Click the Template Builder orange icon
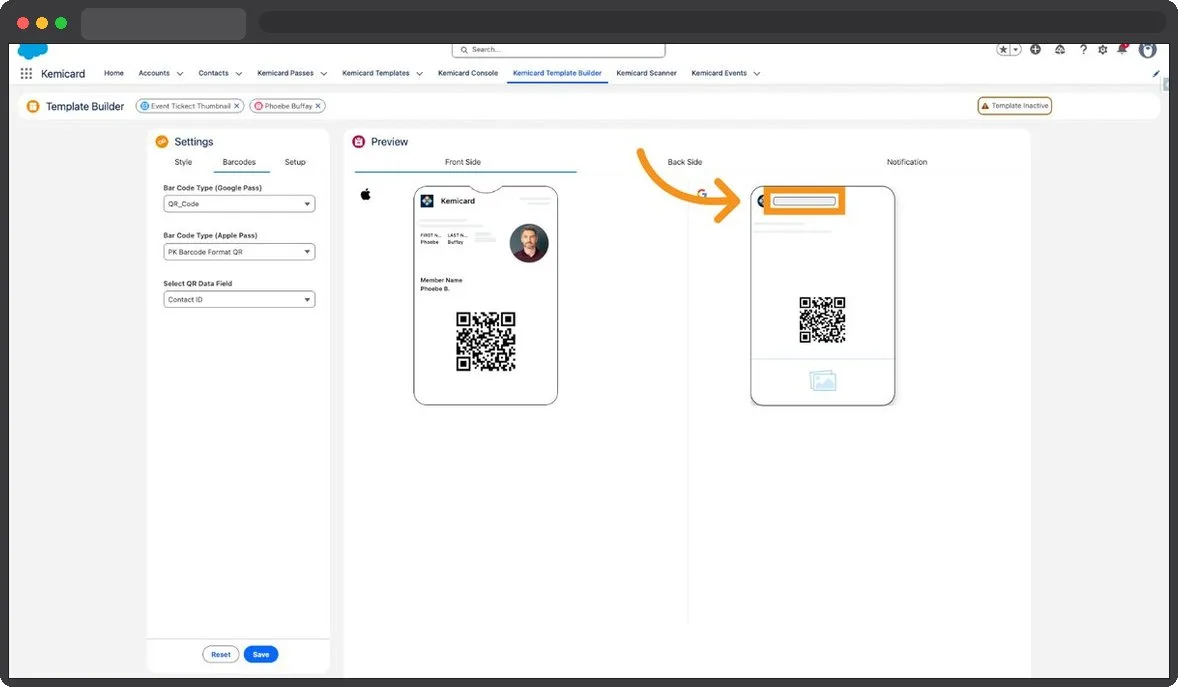The width and height of the screenshot is (1178, 687). (33, 106)
